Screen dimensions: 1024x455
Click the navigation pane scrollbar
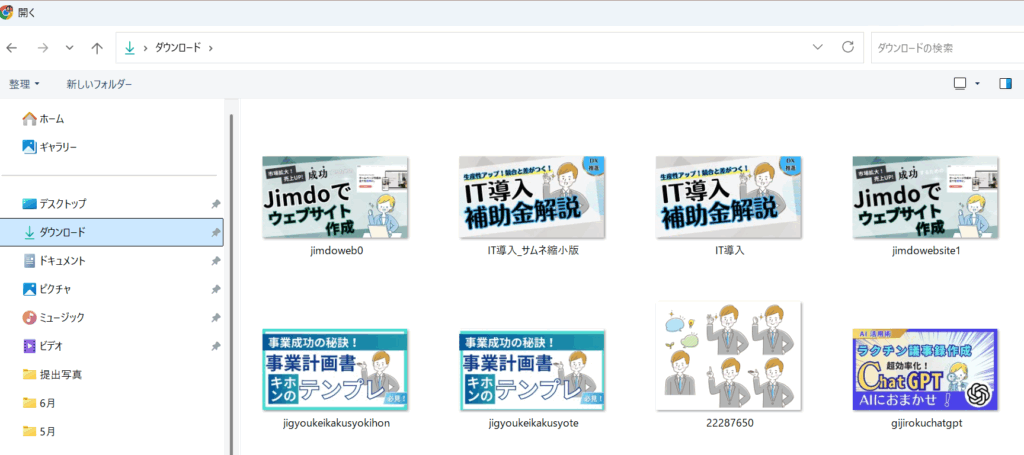tap(231, 284)
